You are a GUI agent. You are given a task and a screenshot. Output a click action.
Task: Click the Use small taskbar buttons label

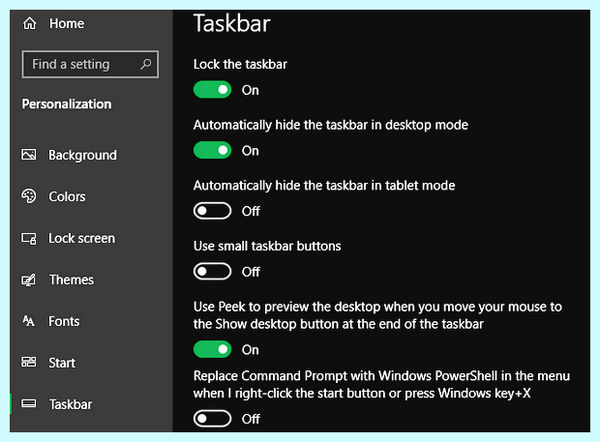pos(267,246)
